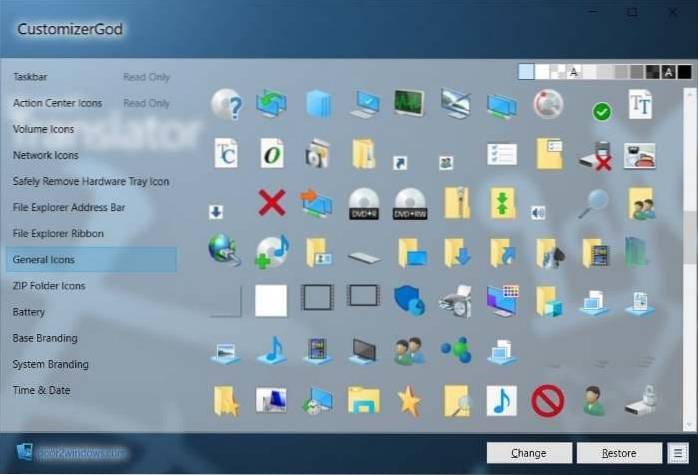This screenshot has width=698, height=475.
Task: Select the shortcut arrow overlay icon
Action: click(400, 162)
